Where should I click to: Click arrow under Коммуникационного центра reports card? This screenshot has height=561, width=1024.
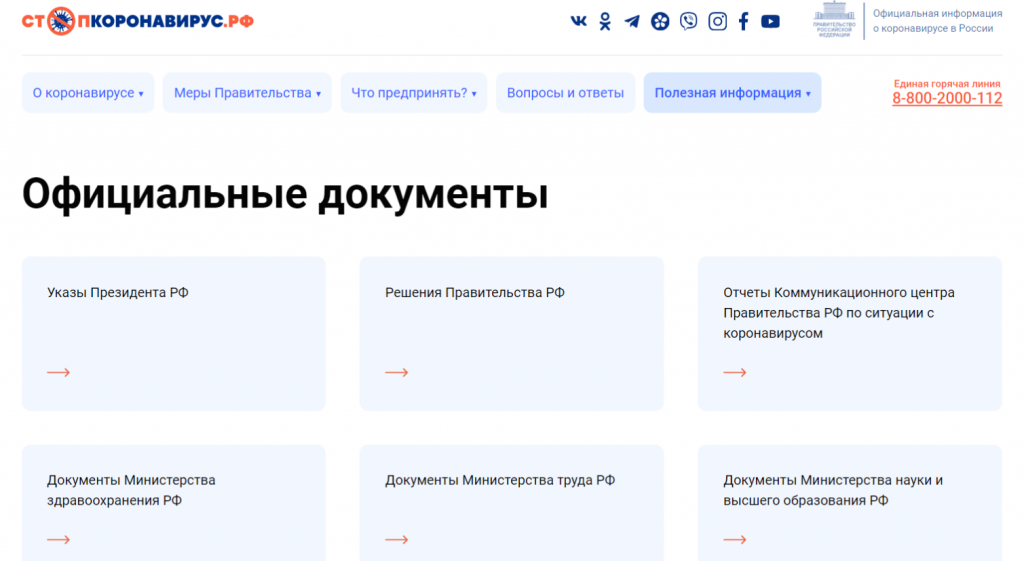(x=735, y=373)
